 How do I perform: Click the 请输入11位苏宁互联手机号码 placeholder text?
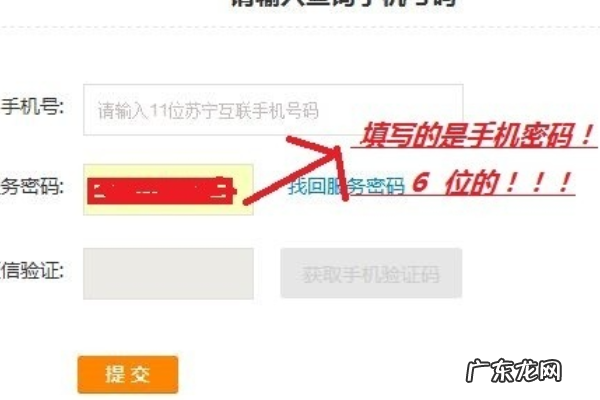208,111
